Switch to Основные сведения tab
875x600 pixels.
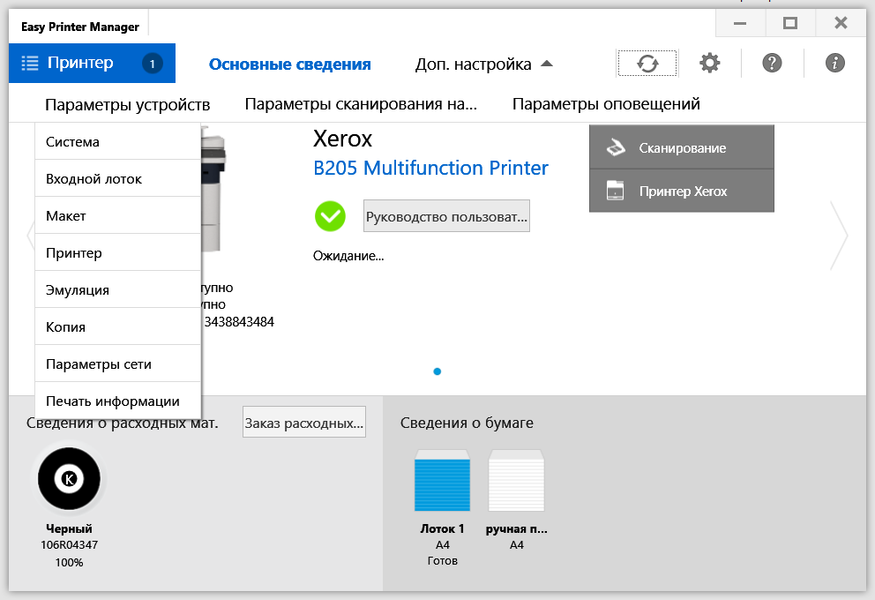pyautogui.click(x=290, y=64)
